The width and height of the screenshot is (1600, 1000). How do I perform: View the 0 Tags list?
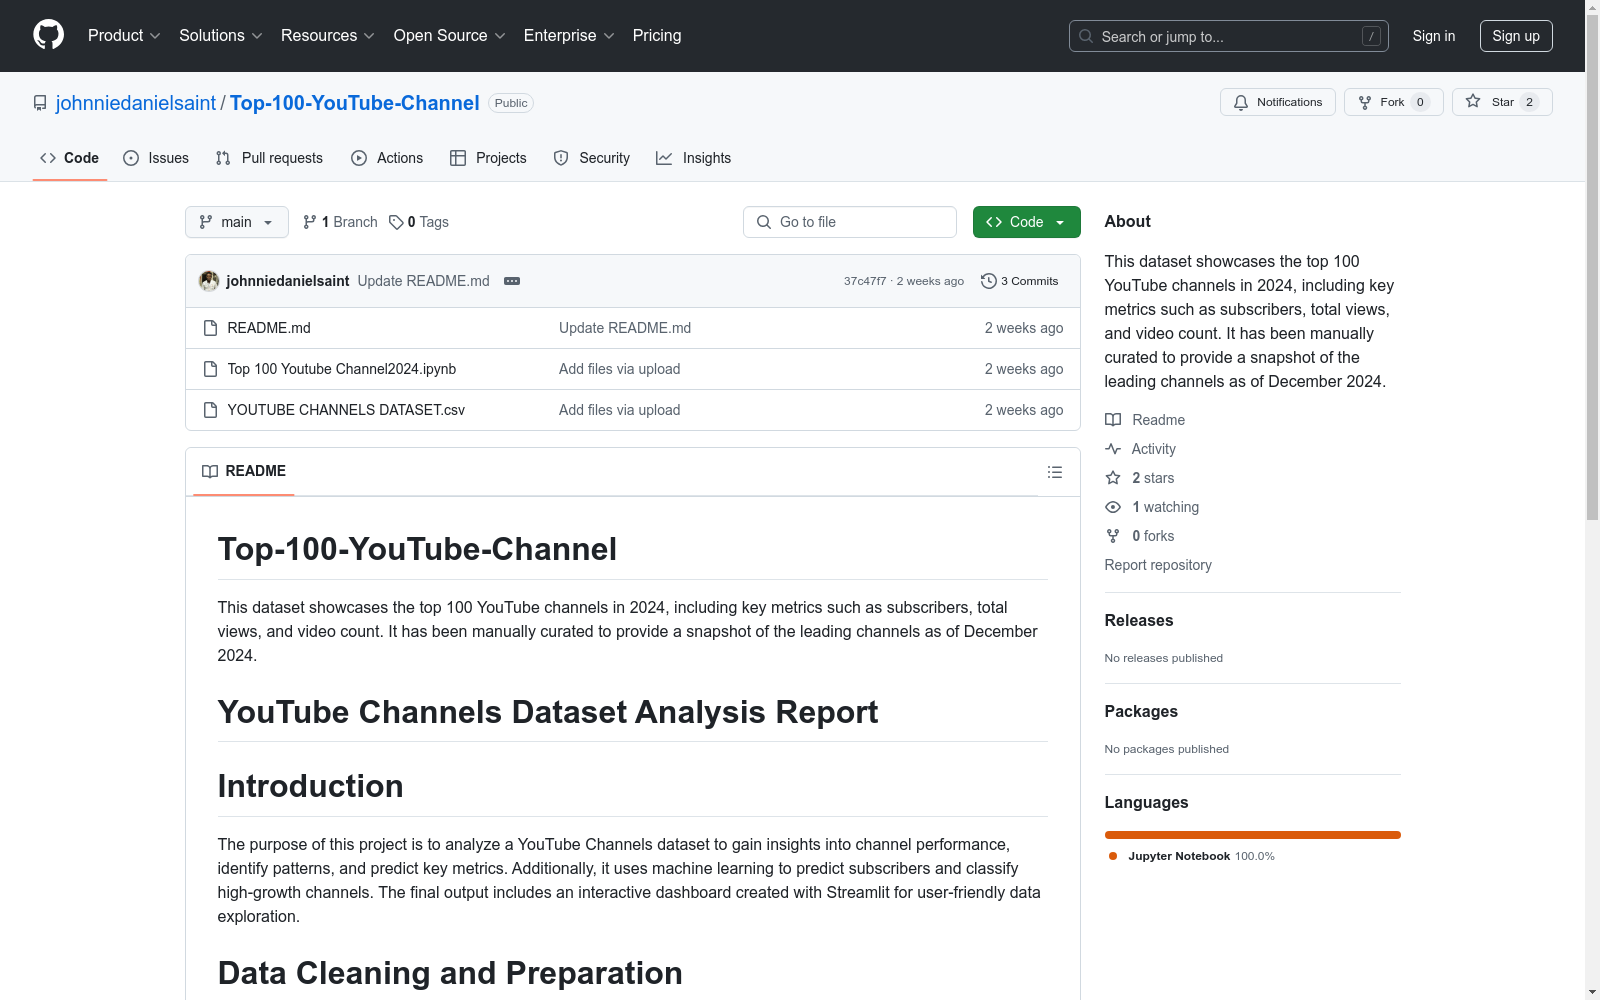pos(419,222)
